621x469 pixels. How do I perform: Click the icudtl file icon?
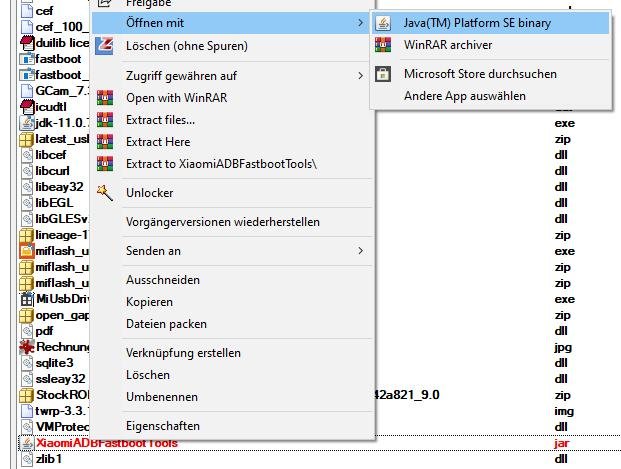[27, 107]
